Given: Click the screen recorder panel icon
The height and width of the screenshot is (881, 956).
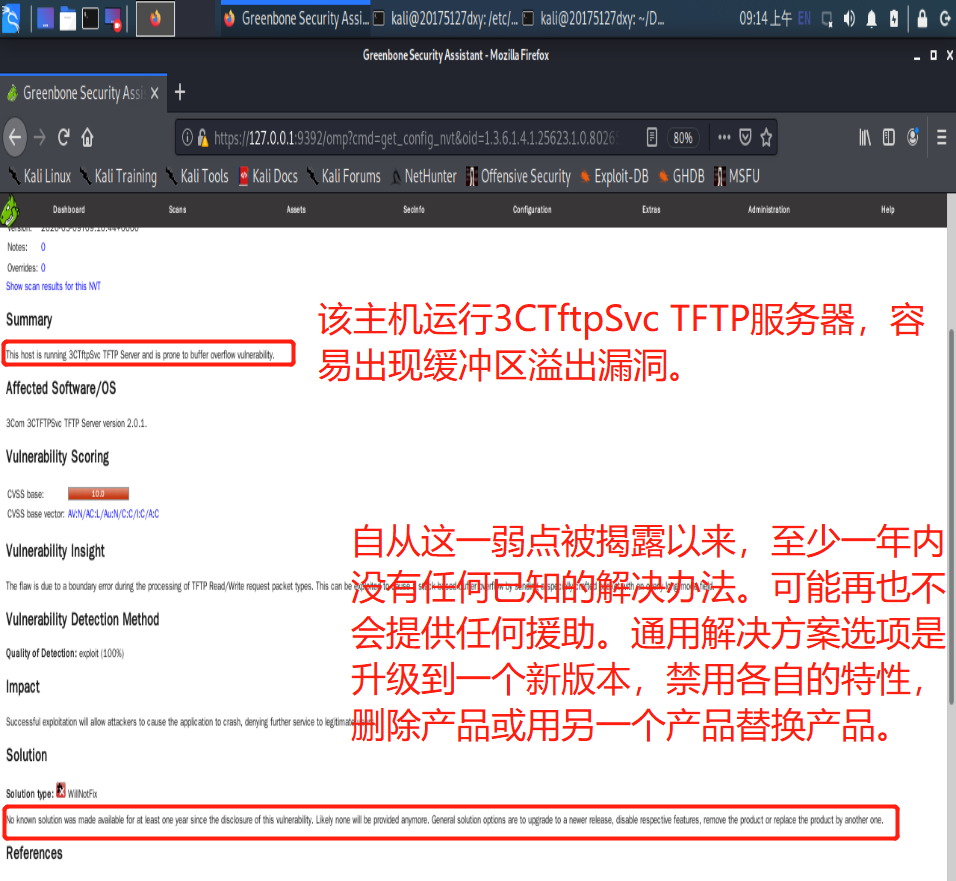Looking at the screenshot, I should click(113, 19).
